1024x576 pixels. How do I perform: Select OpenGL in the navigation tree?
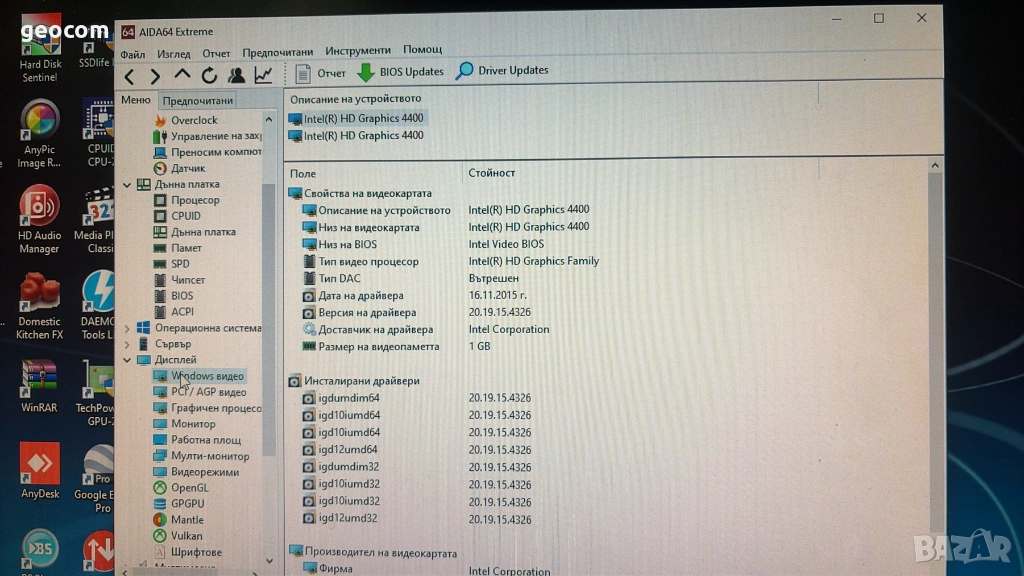tap(189, 488)
